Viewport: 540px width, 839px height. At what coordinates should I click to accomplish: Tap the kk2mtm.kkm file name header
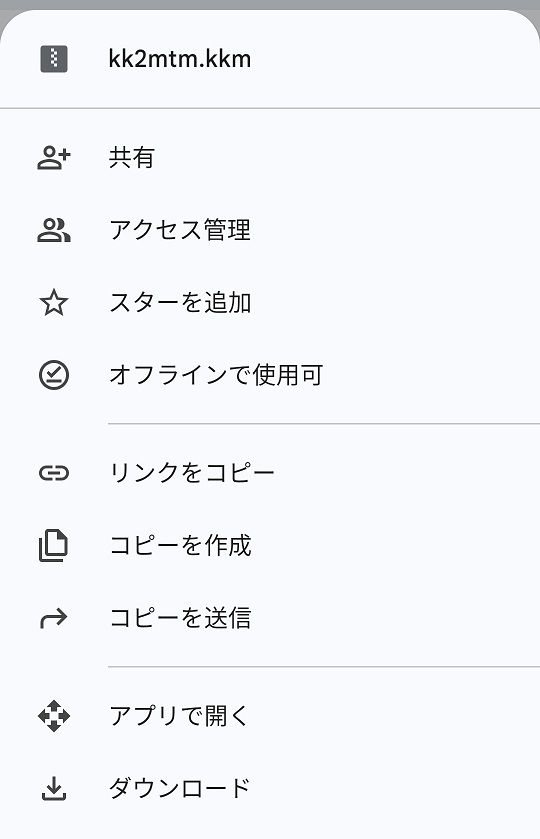179,59
